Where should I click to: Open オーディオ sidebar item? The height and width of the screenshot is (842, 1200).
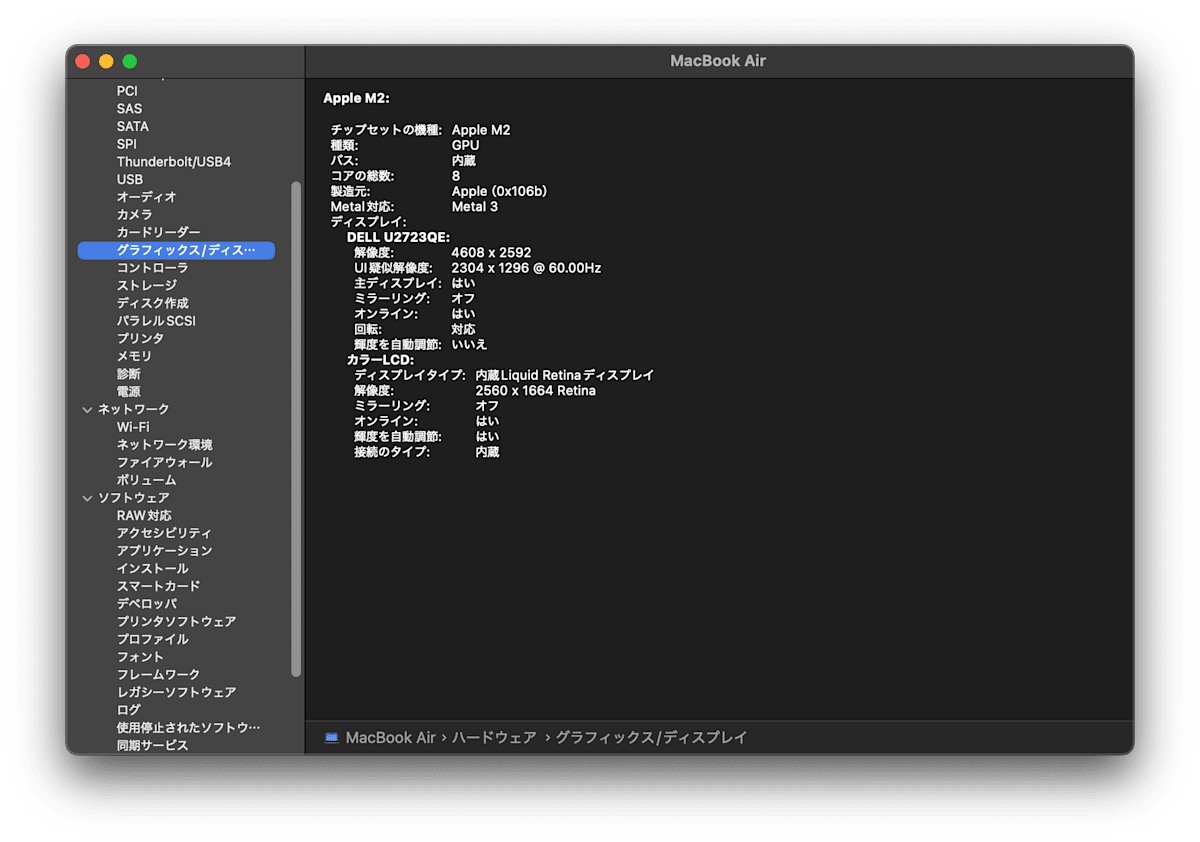(x=146, y=197)
